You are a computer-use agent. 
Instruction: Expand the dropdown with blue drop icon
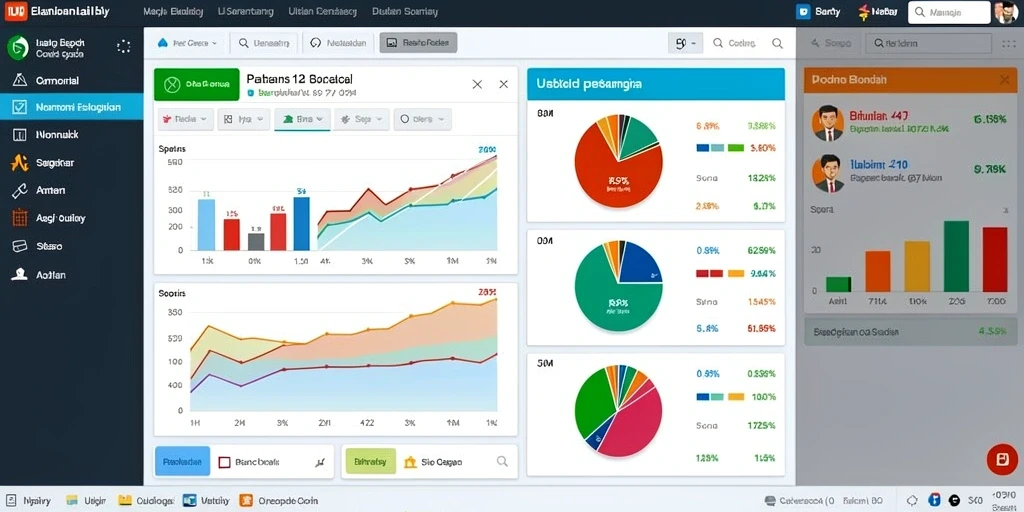[189, 43]
